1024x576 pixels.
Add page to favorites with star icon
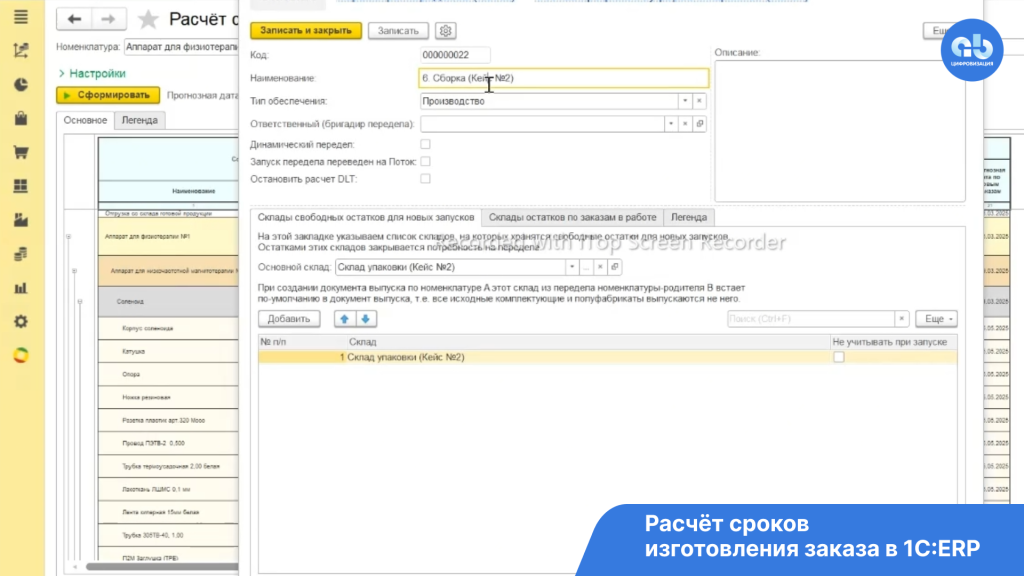click(x=148, y=19)
